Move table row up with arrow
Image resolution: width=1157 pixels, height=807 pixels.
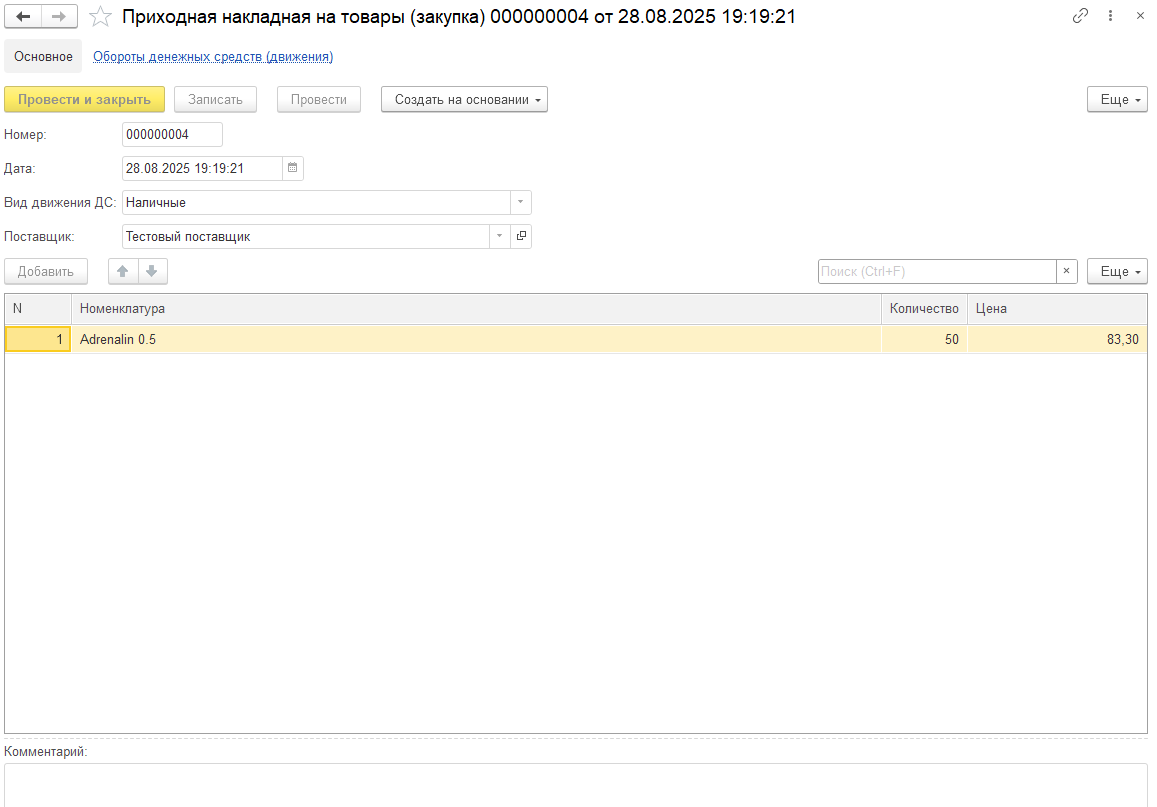pos(123,271)
